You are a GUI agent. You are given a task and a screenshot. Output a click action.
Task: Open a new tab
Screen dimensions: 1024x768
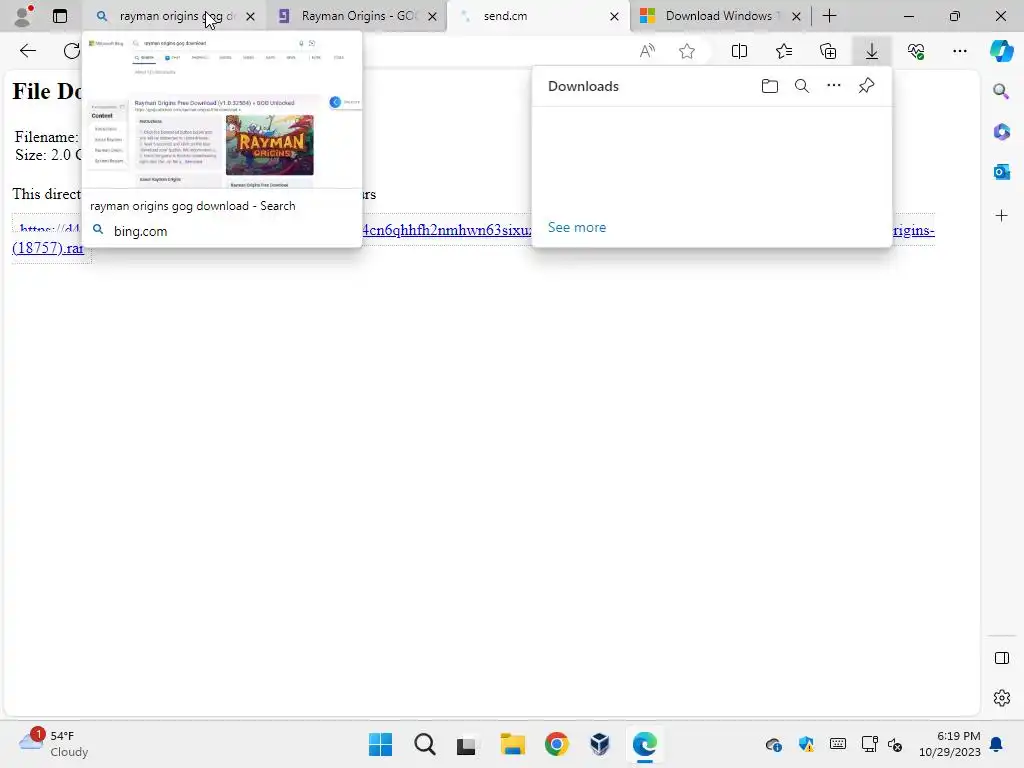pyautogui.click(x=829, y=16)
